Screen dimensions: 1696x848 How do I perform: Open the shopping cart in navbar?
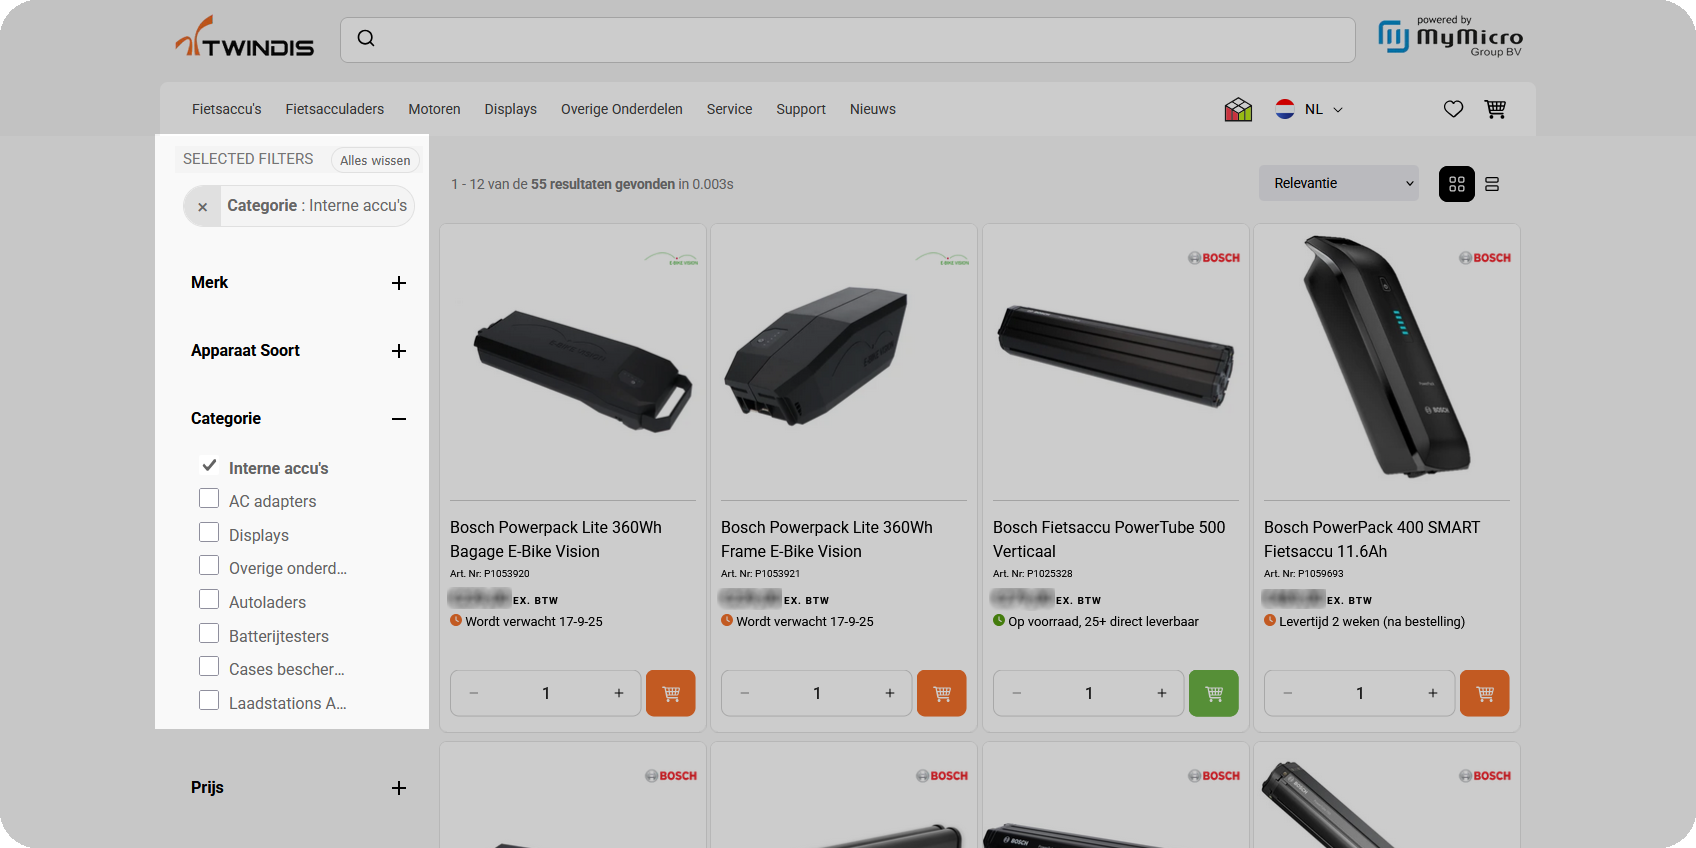[1495, 109]
